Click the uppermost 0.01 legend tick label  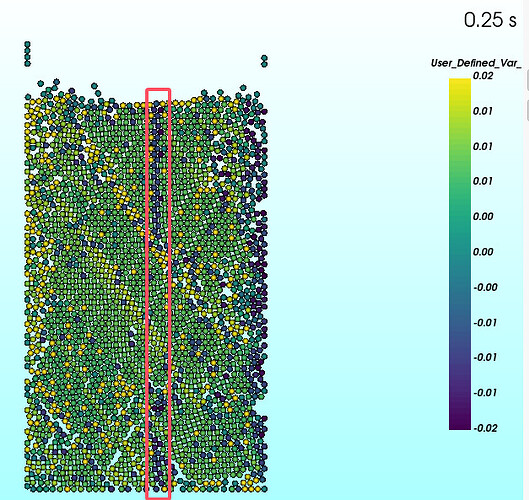[483, 111]
